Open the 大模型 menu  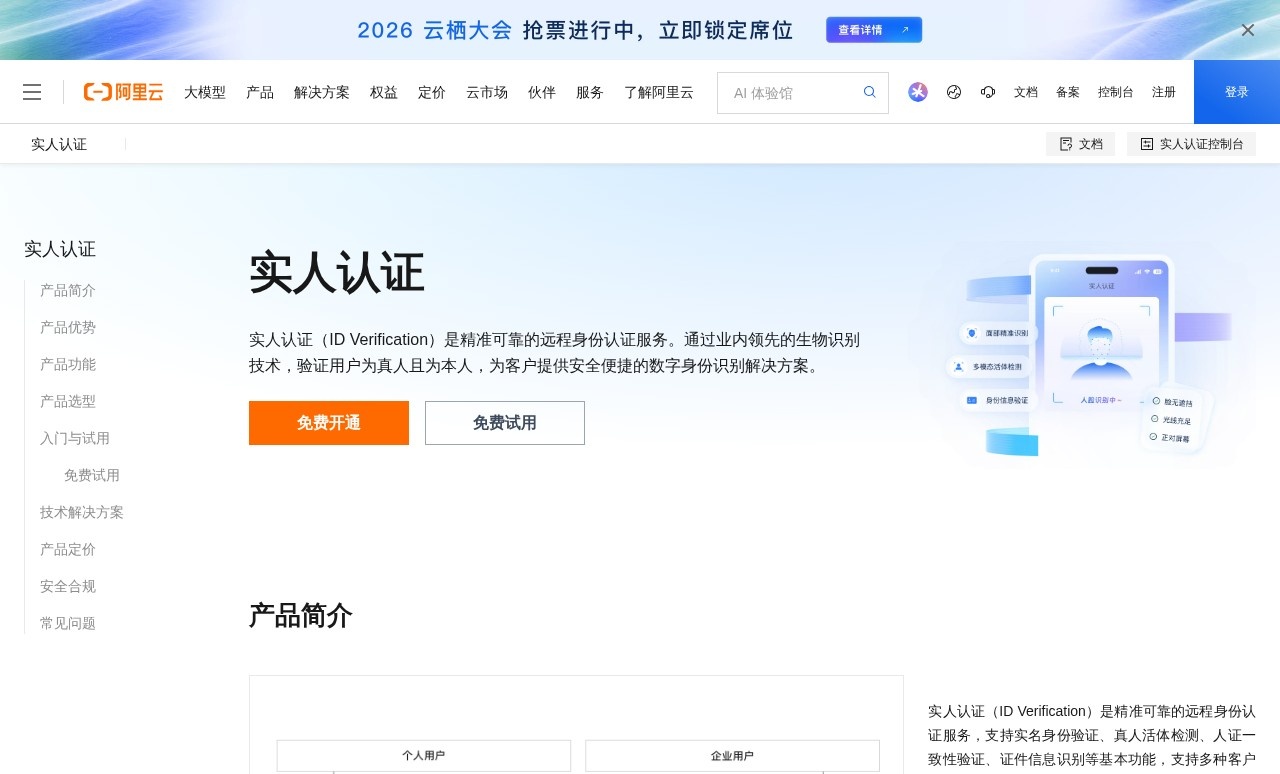[x=205, y=92]
